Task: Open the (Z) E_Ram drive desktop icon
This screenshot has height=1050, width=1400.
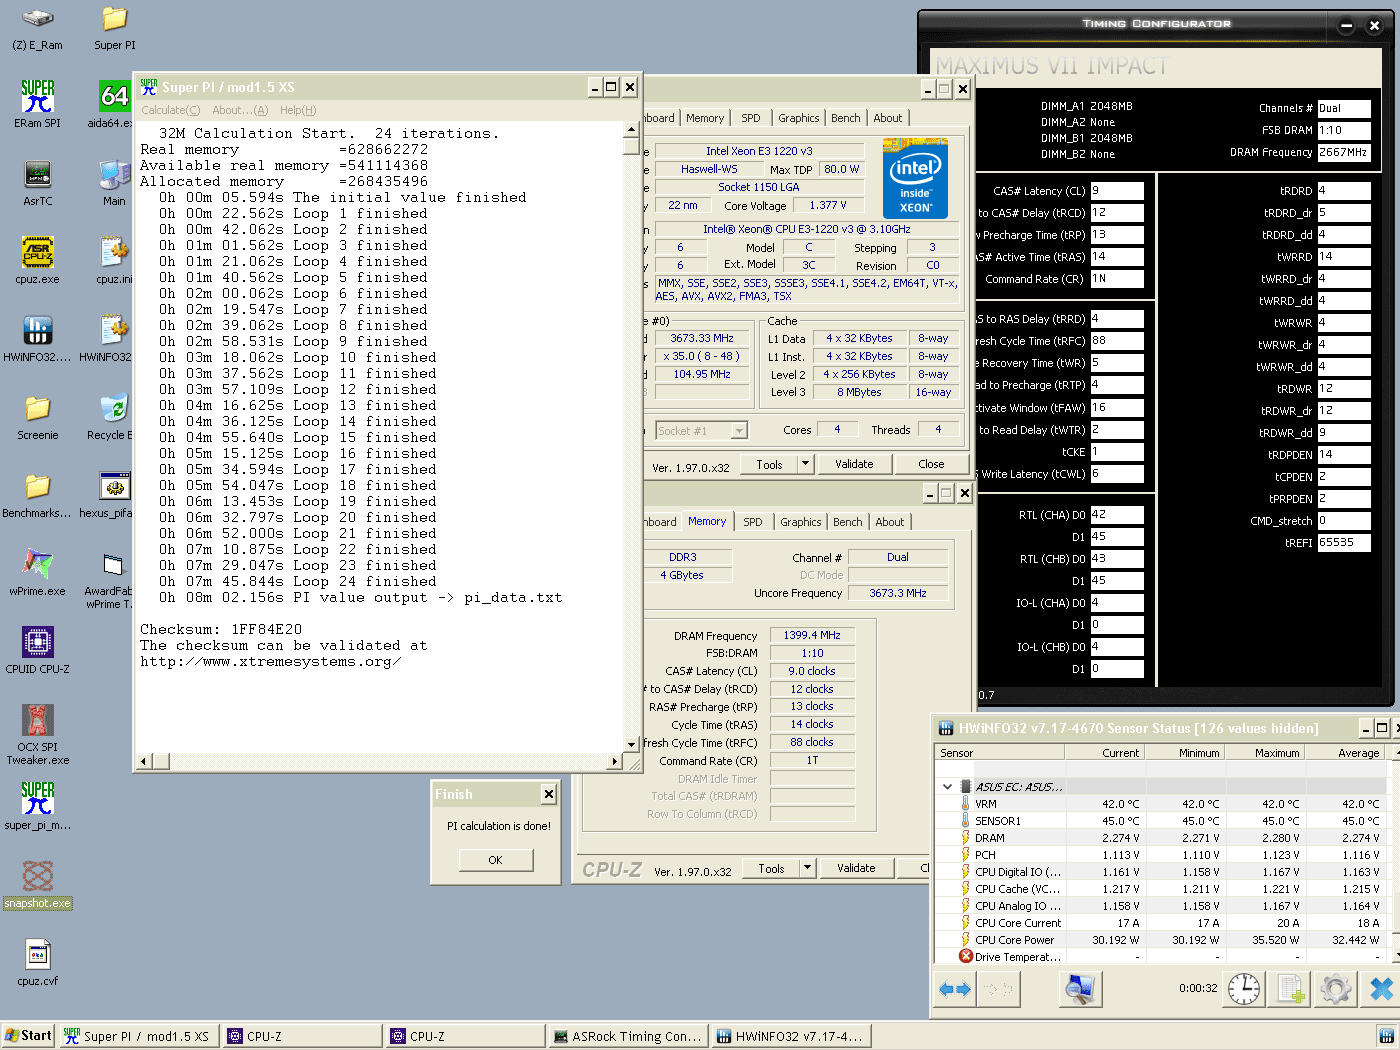Action: coord(37,28)
